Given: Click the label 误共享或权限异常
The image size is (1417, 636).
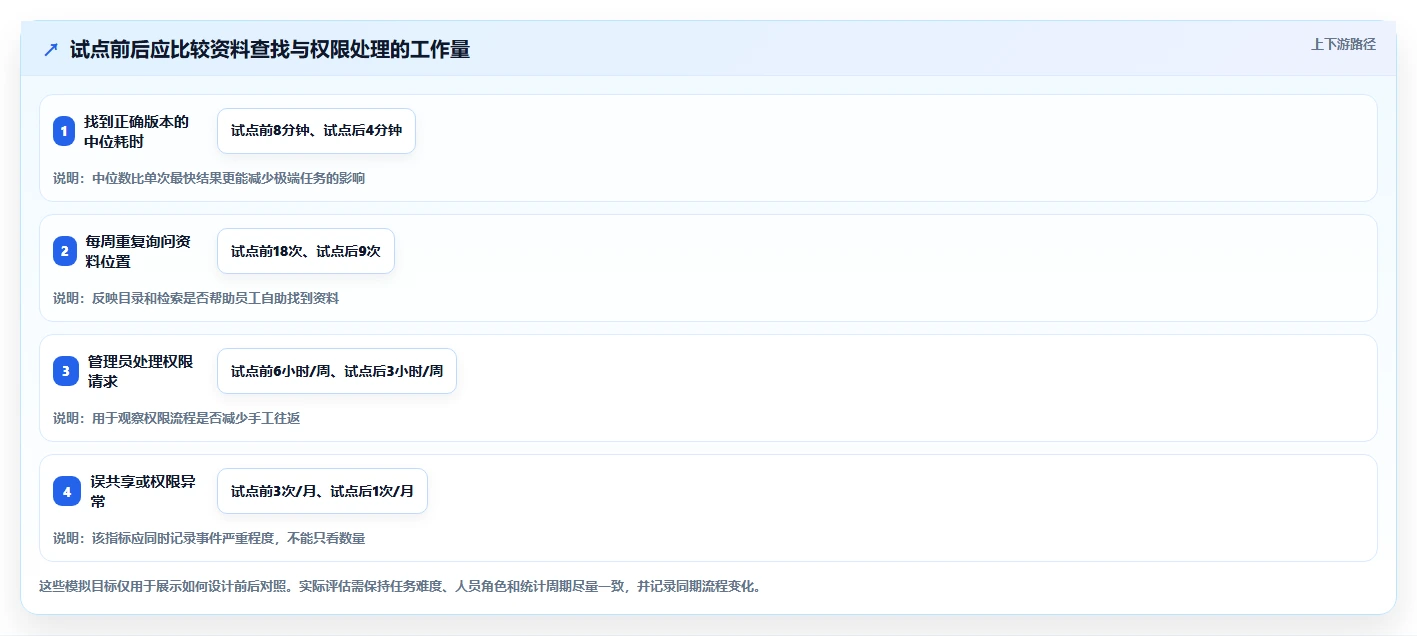Looking at the screenshot, I should (142, 491).
